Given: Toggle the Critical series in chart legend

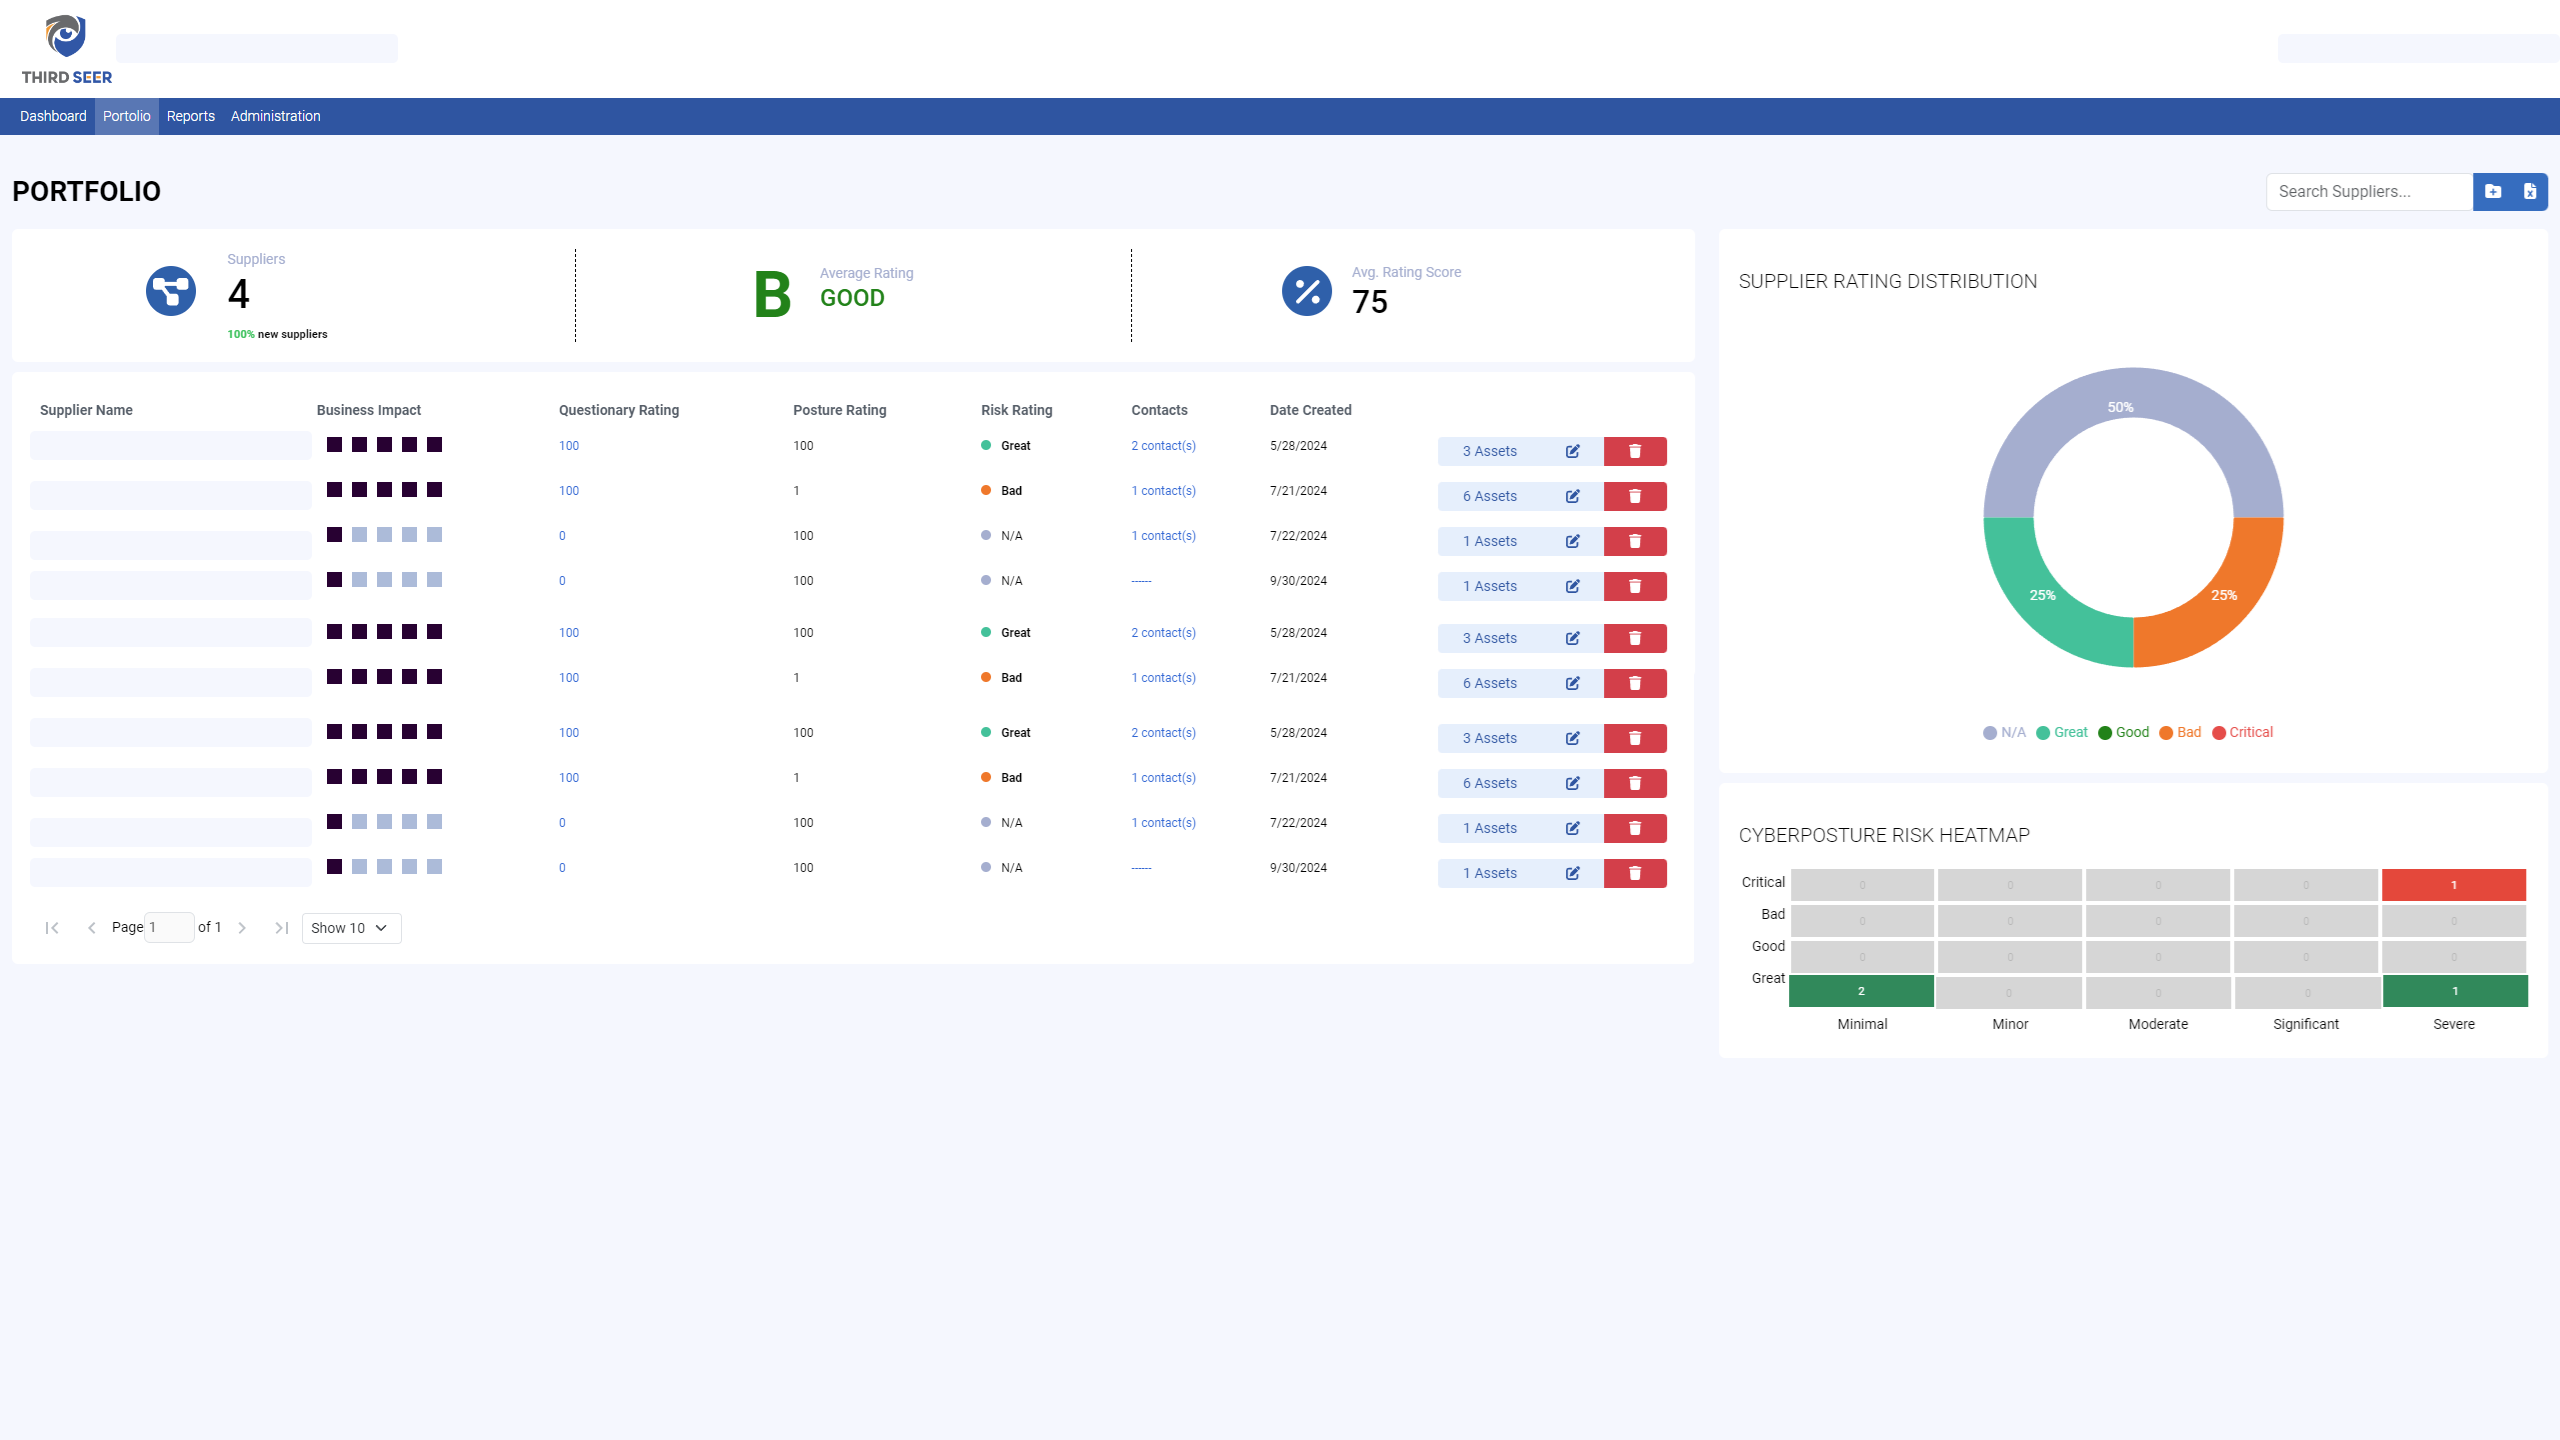Looking at the screenshot, I should point(2242,732).
